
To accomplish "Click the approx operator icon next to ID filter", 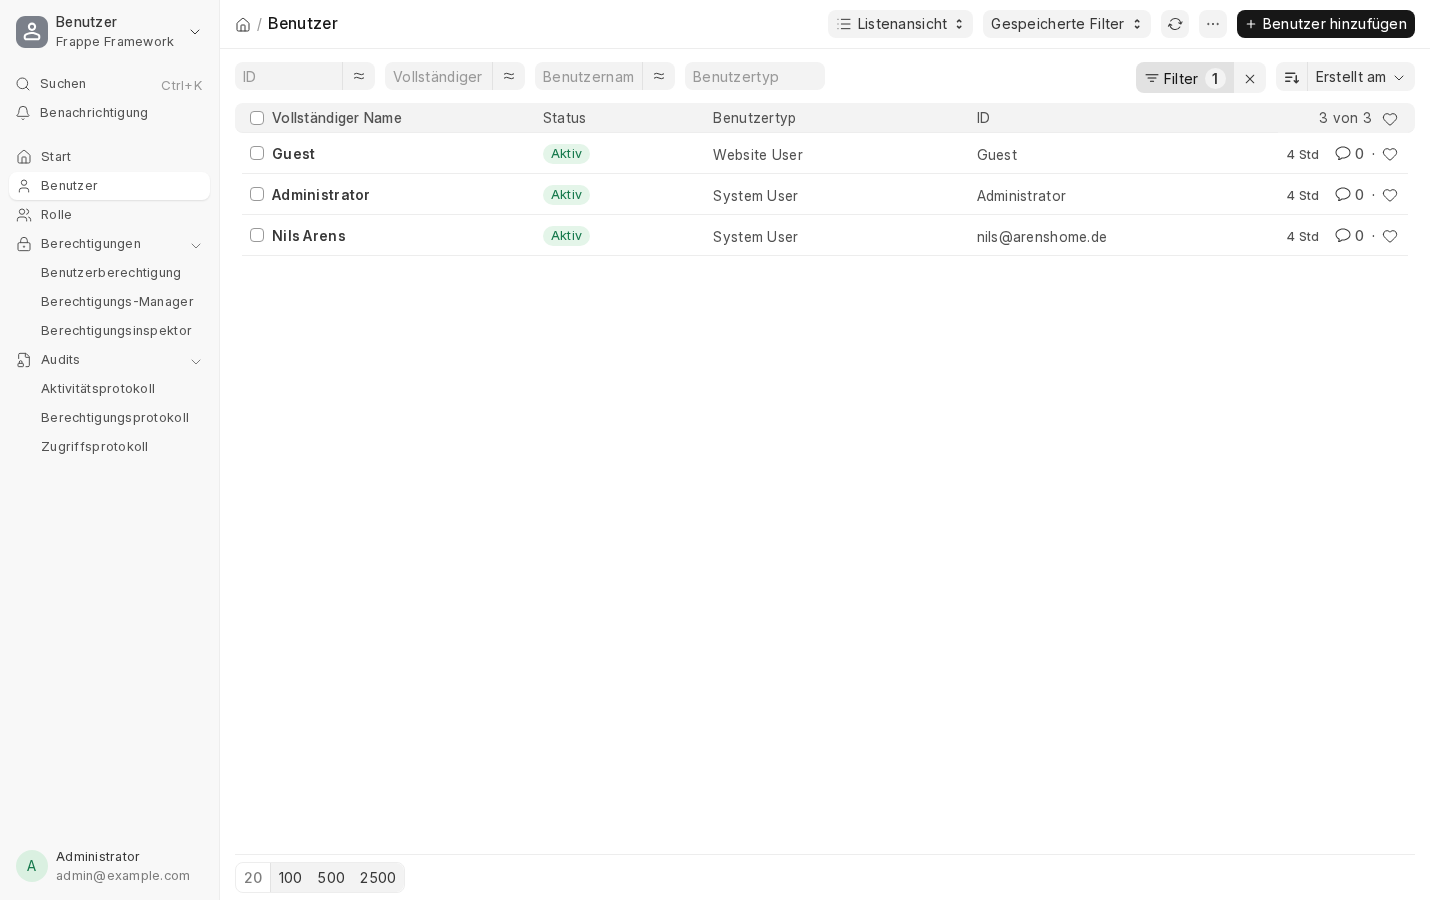I will tap(359, 76).
